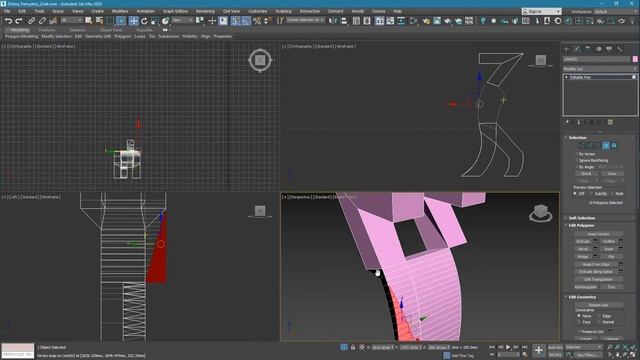
Task: Open the File menu
Action: coord(7,11)
